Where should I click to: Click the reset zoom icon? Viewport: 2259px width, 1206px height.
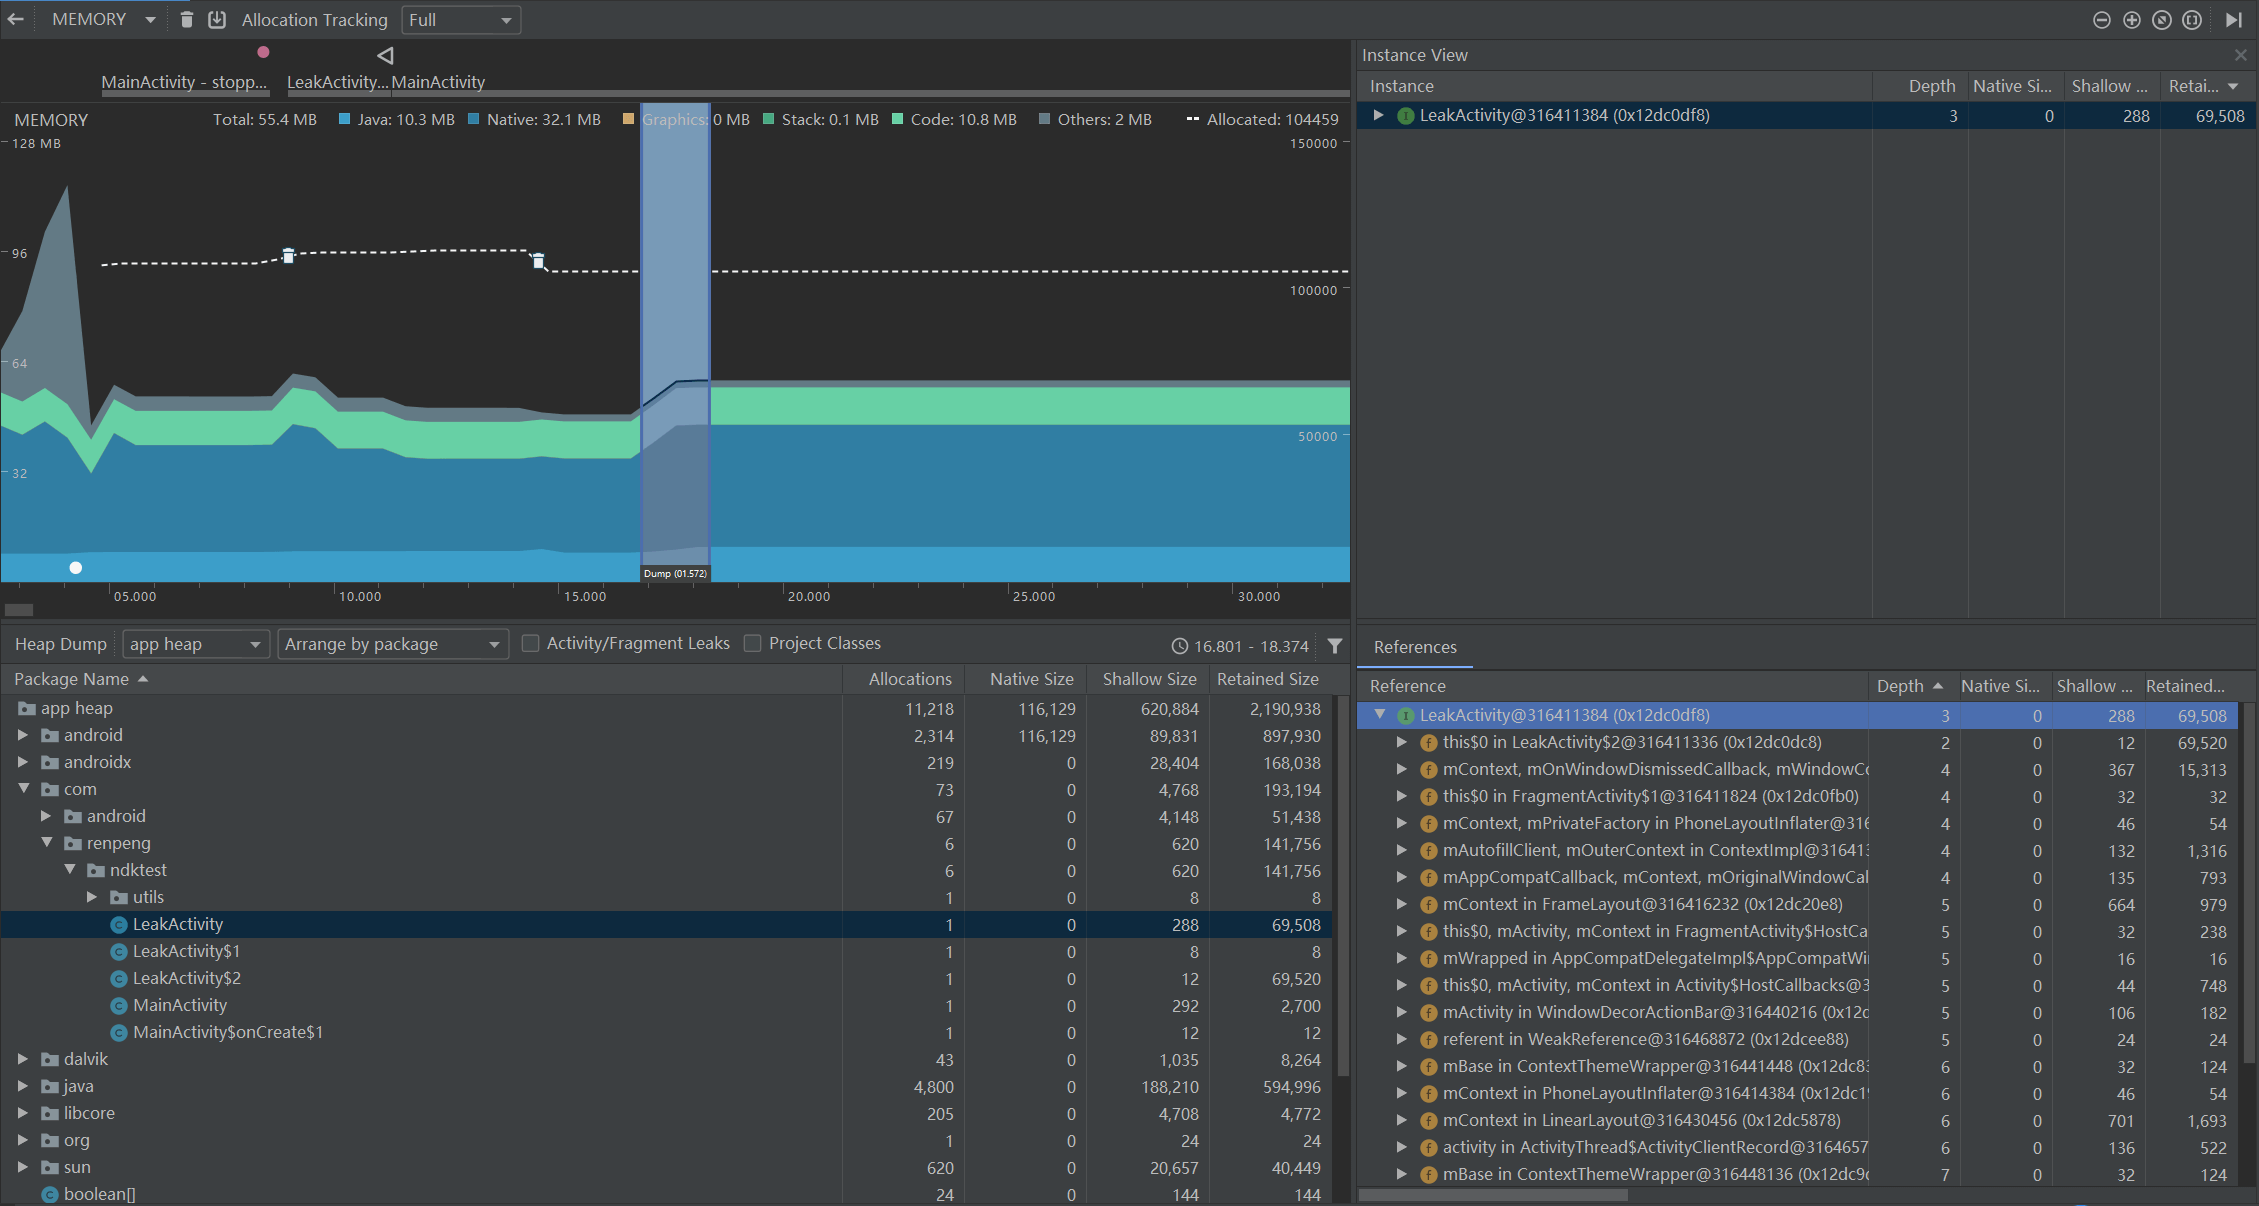(x=2162, y=20)
